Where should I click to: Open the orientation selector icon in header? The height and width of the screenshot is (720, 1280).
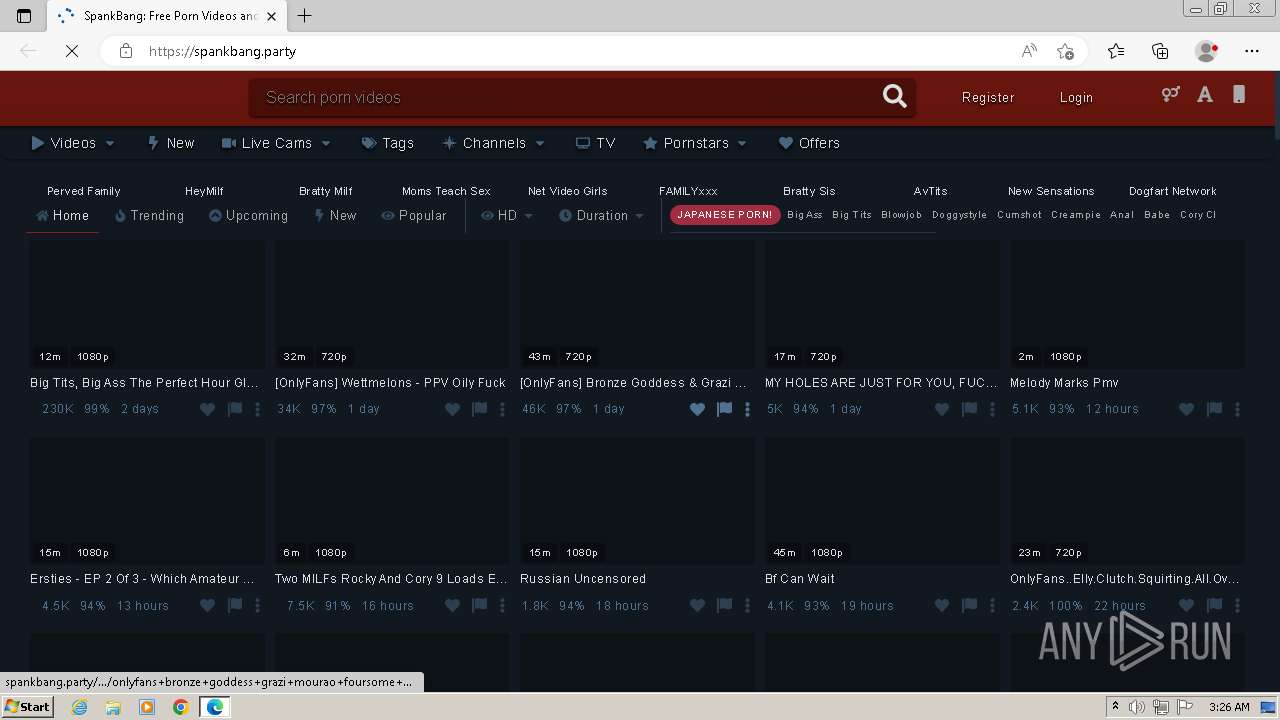(x=1170, y=95)
